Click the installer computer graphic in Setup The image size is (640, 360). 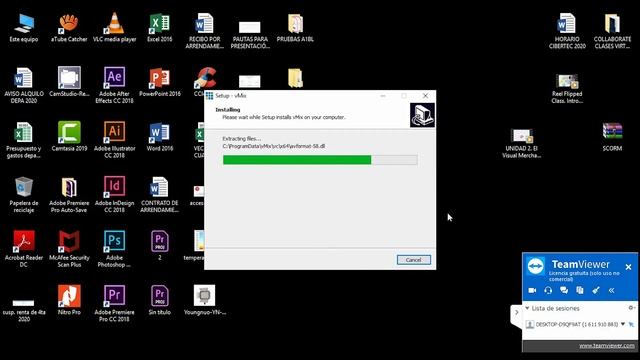[422, 115]
